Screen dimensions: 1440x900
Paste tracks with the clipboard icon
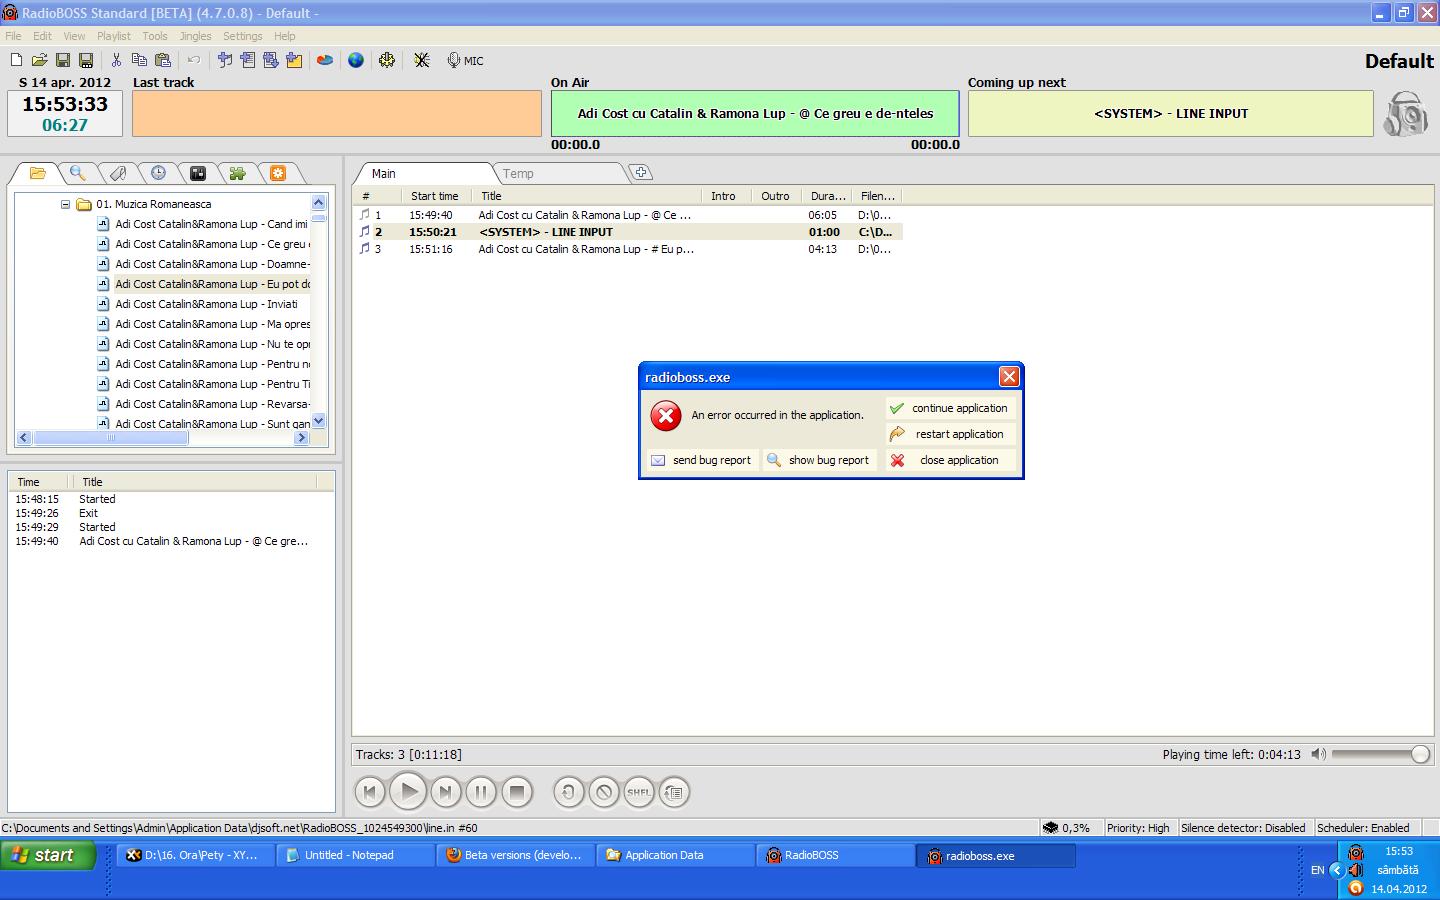[162, 61]
